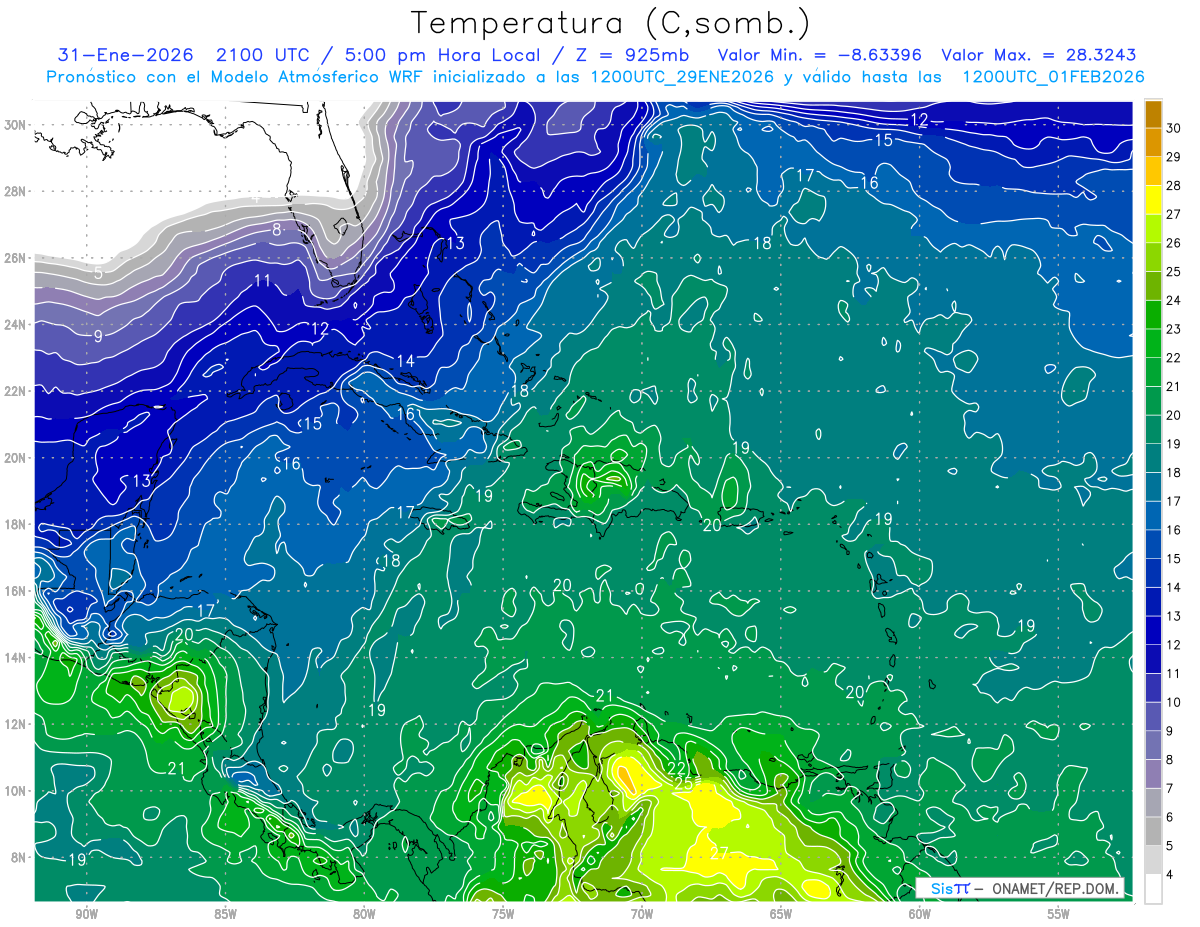Click the latitude axis label "8N"
Screen dimensions: 1200x927
pos(19,857)
